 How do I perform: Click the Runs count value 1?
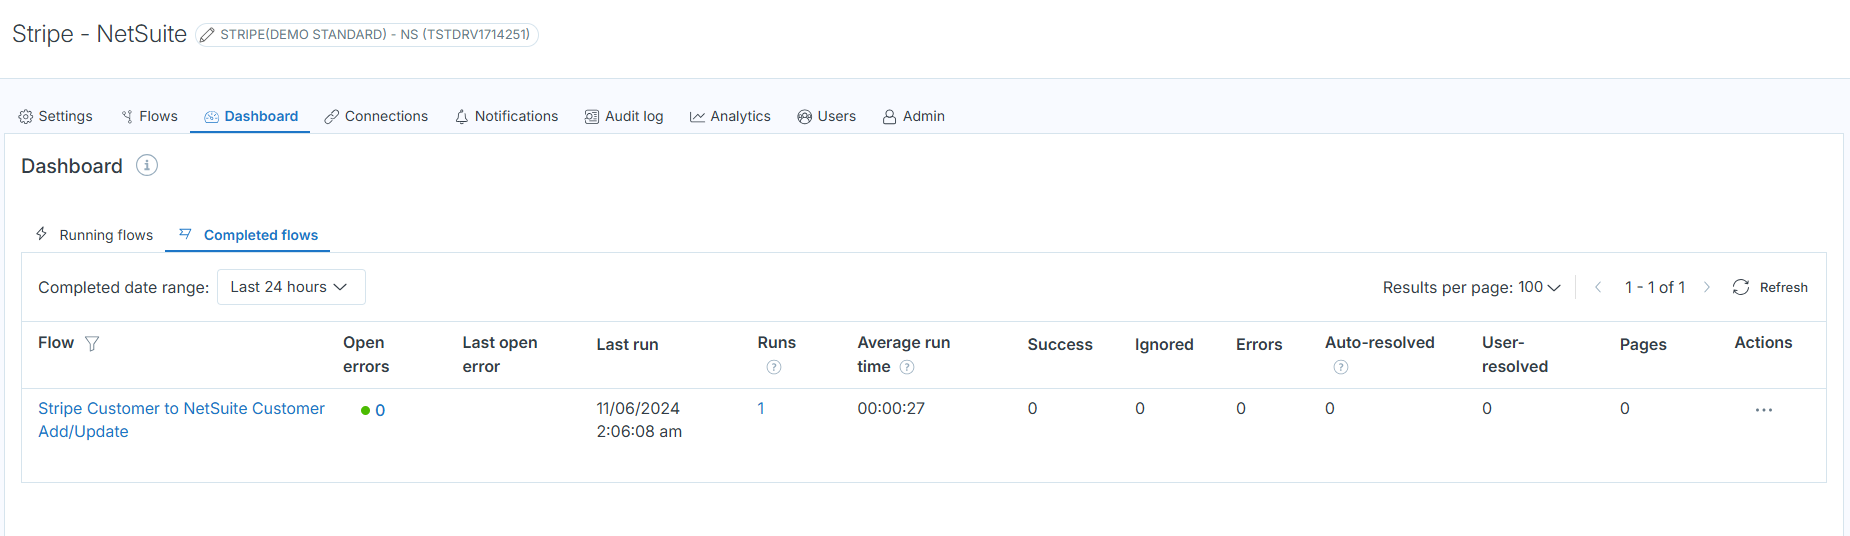(761, 409)
